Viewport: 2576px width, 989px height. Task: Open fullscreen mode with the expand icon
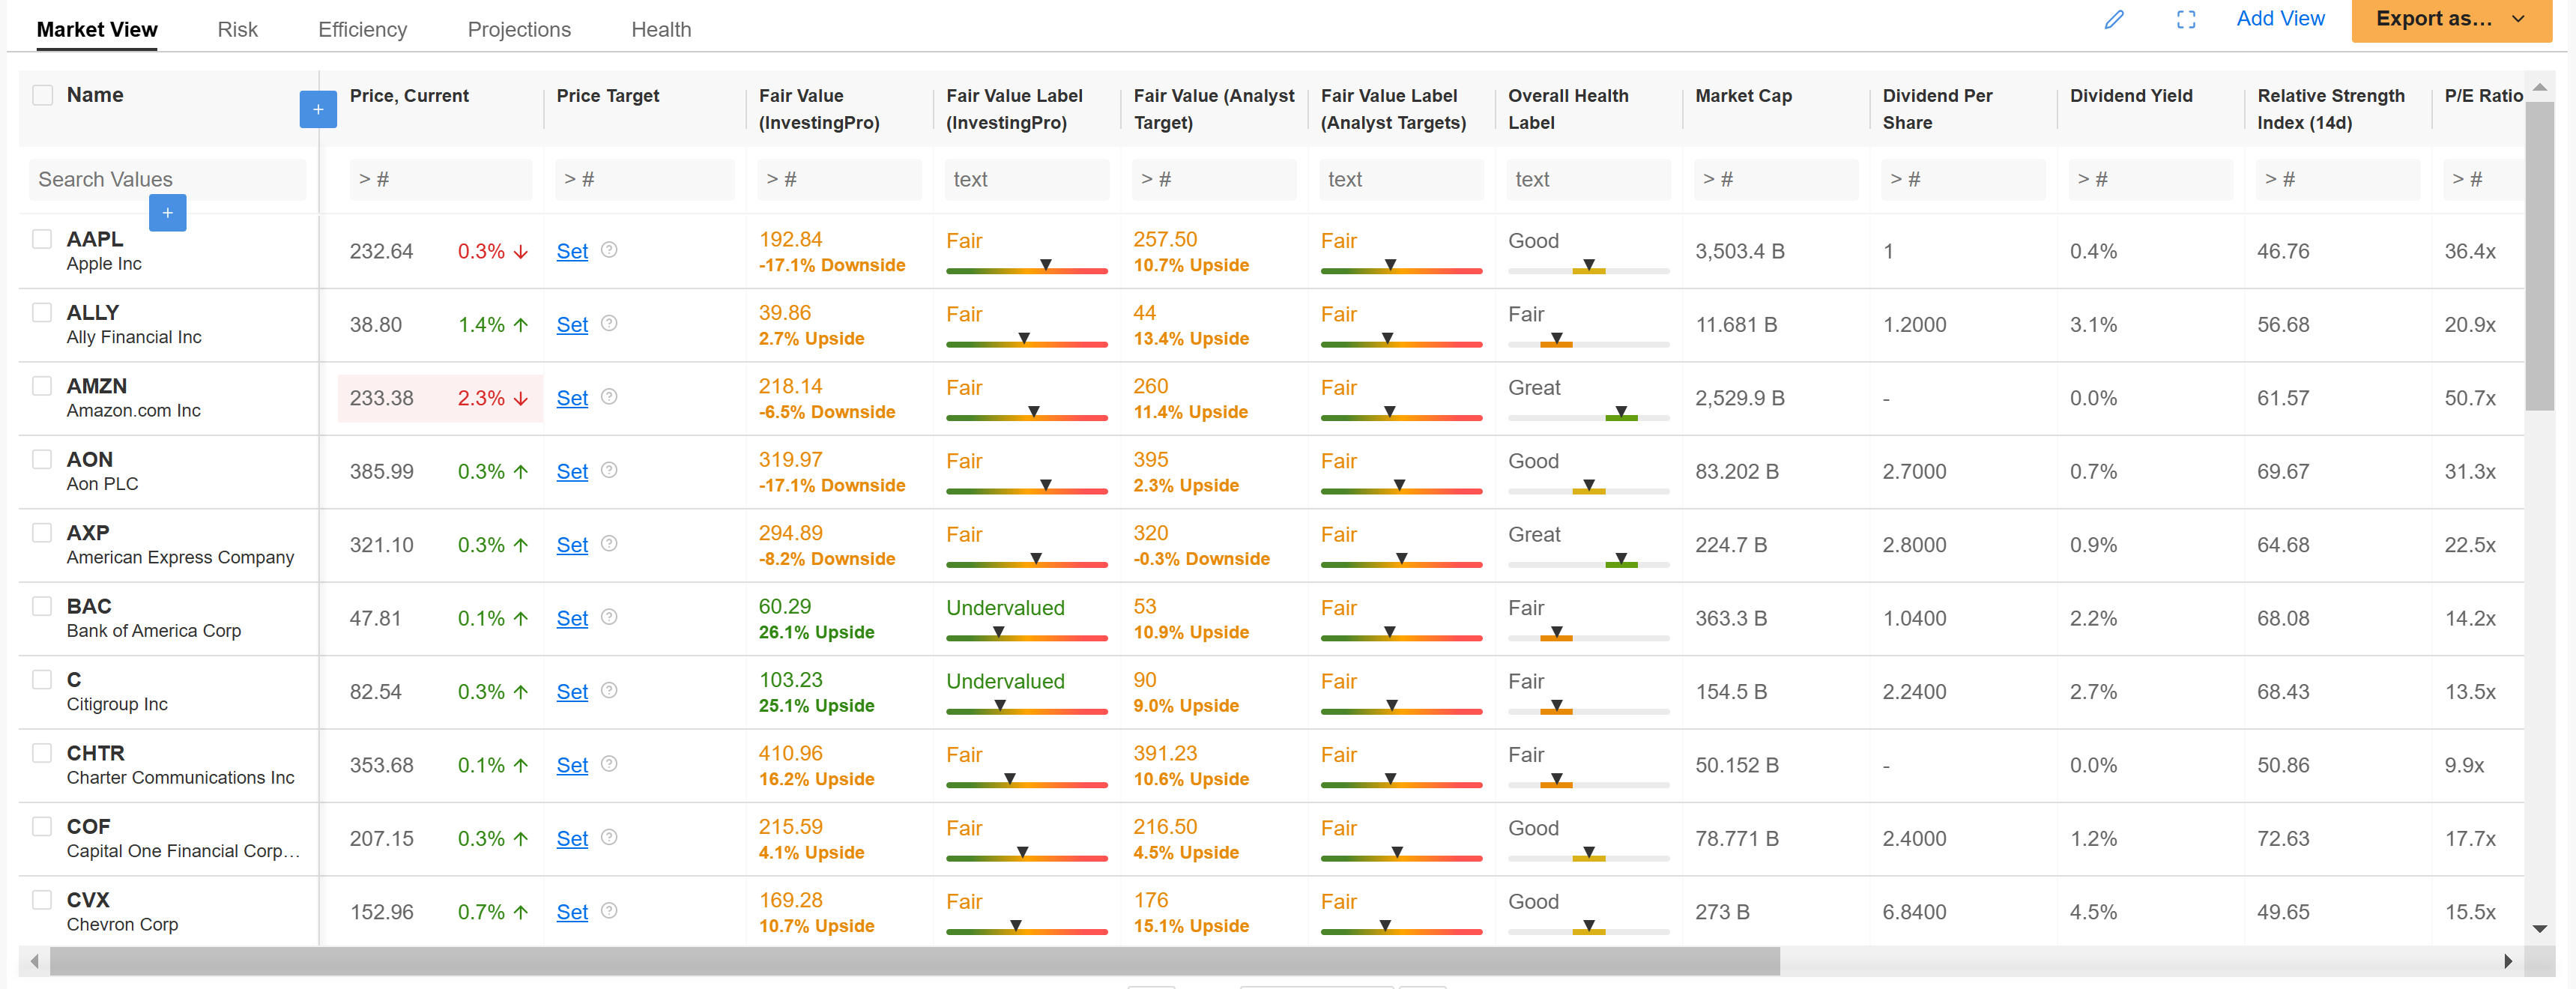coord(2186,20)
